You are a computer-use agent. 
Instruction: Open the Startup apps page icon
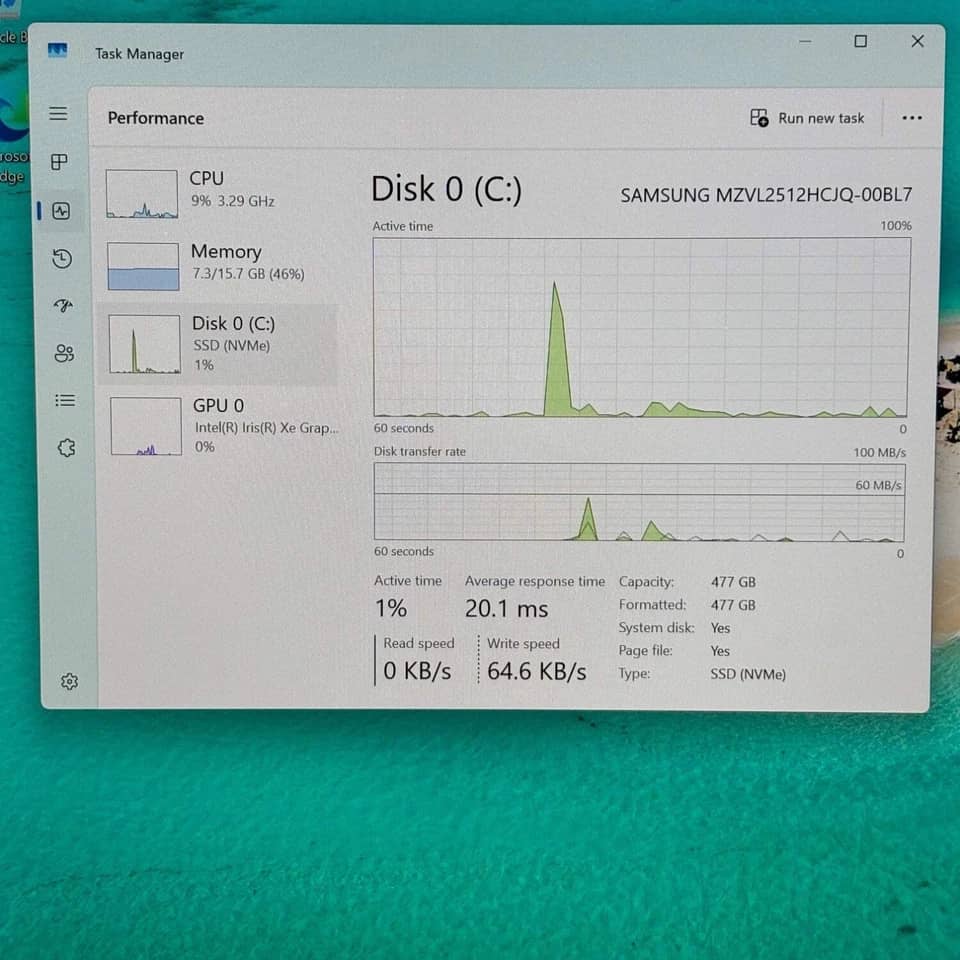click(x=63, y=305)
